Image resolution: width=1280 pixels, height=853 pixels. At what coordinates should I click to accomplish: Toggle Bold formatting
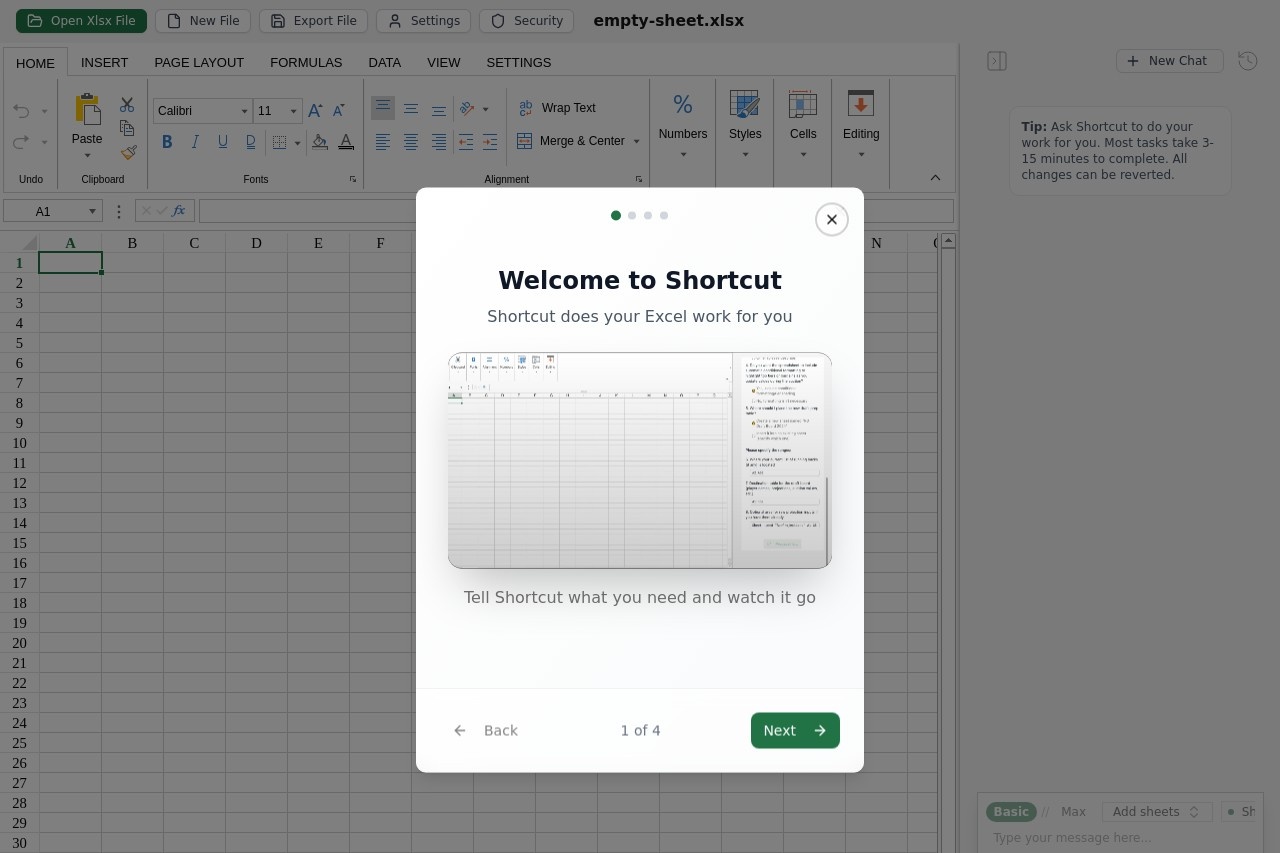167,142
